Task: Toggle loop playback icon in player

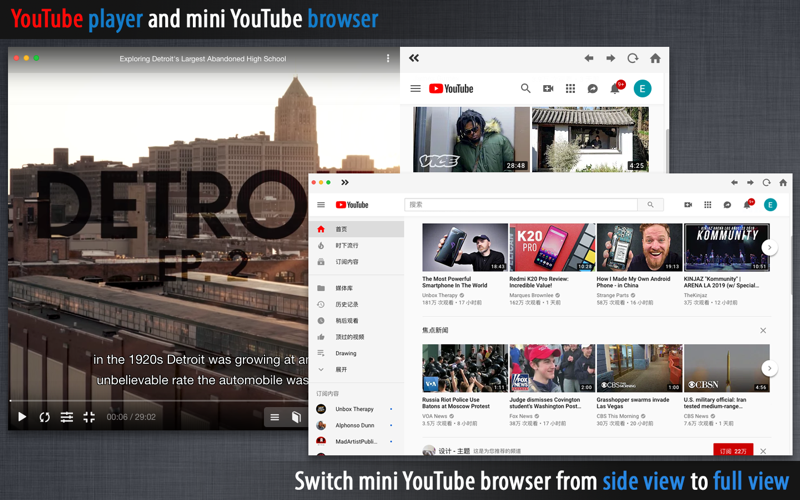Action: coord(44,417)
